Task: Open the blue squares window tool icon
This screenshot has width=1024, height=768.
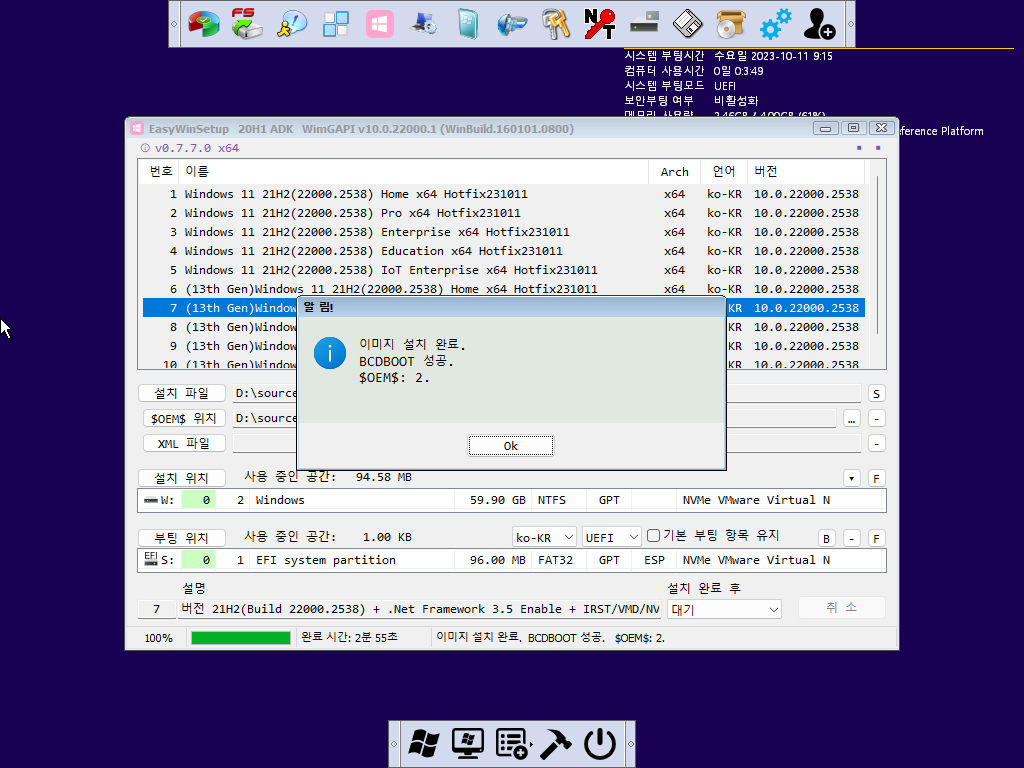Action: [336, 24]
